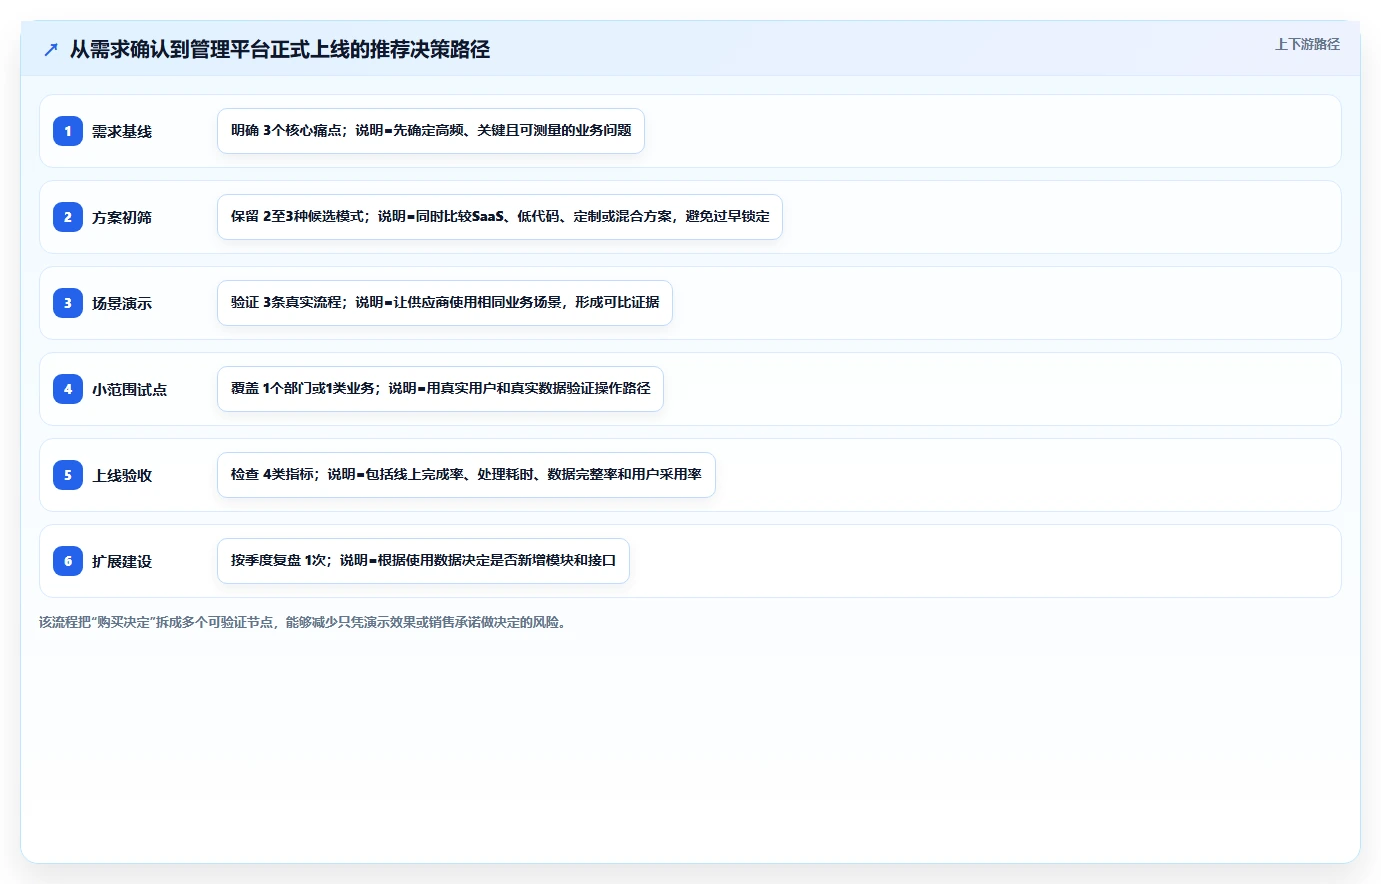
Task: Click the footnote starting 该流程把“购买决定”
Action: click(304, 622)
